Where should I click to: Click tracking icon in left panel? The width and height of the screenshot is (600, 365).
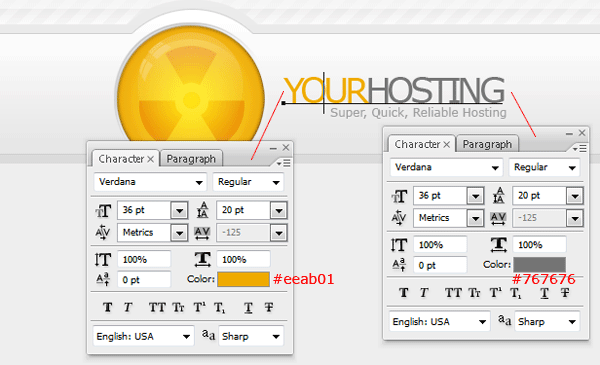[202, 233]
